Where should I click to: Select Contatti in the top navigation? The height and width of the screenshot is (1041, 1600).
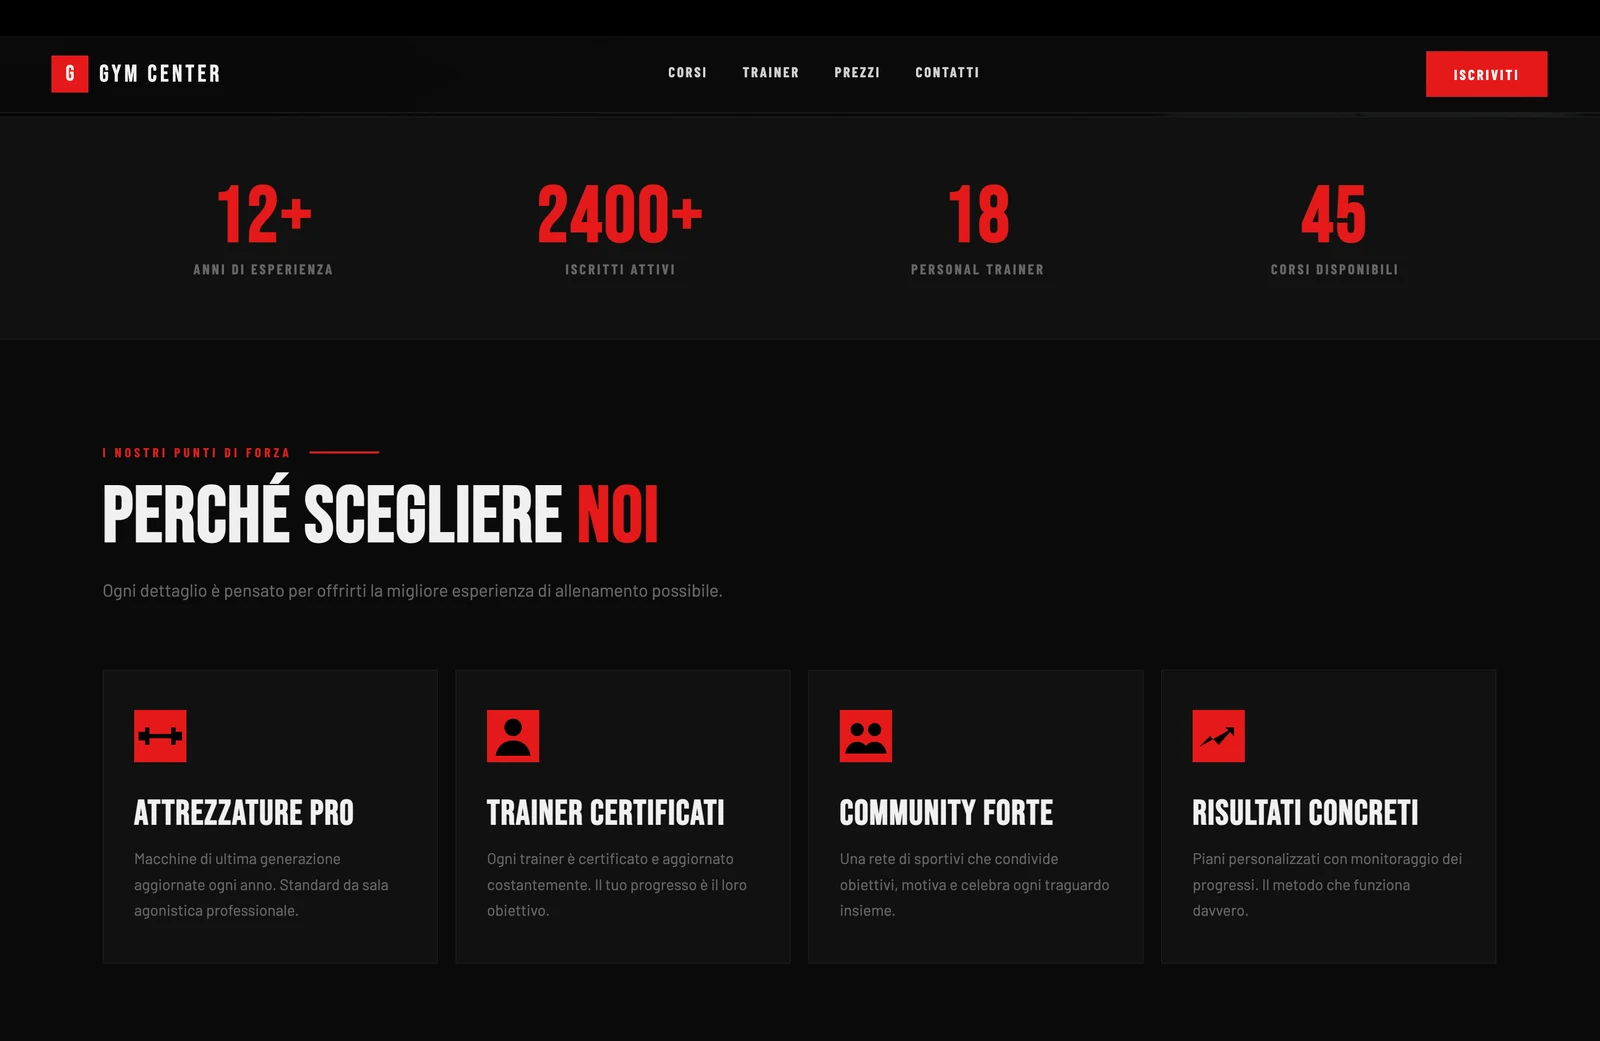pyautogui.click(x=947, y=73)
